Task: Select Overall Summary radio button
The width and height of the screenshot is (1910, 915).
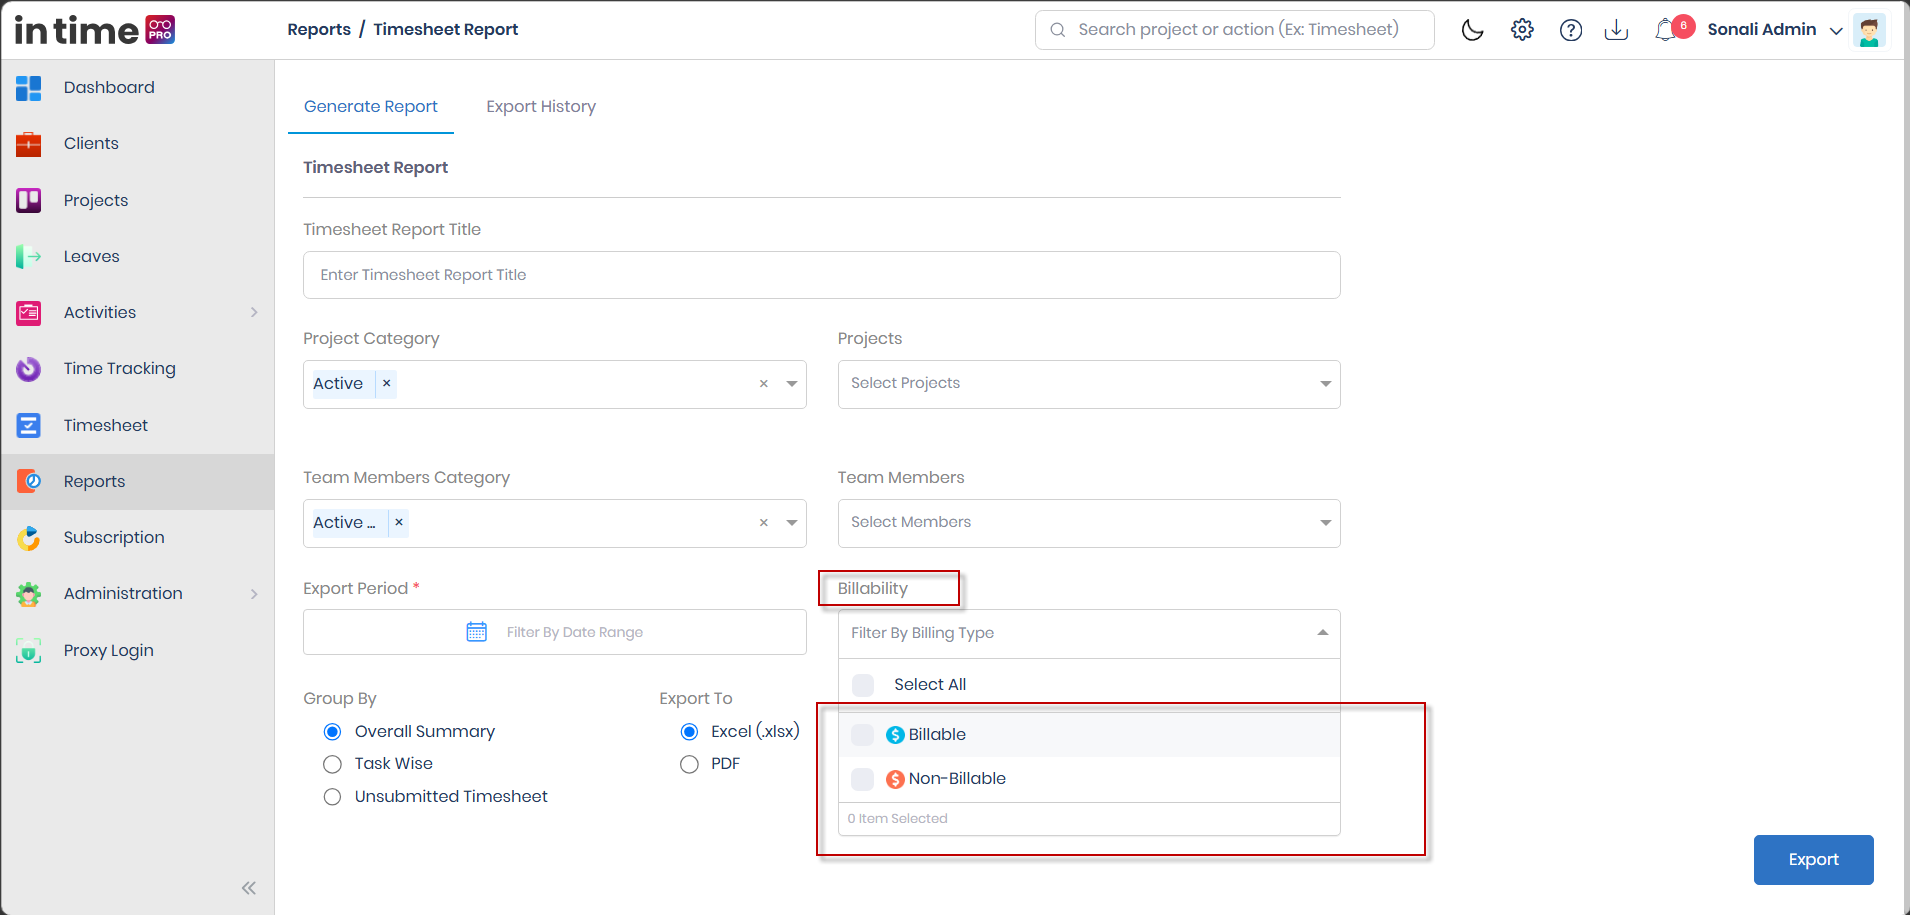Action: (333, 732)
